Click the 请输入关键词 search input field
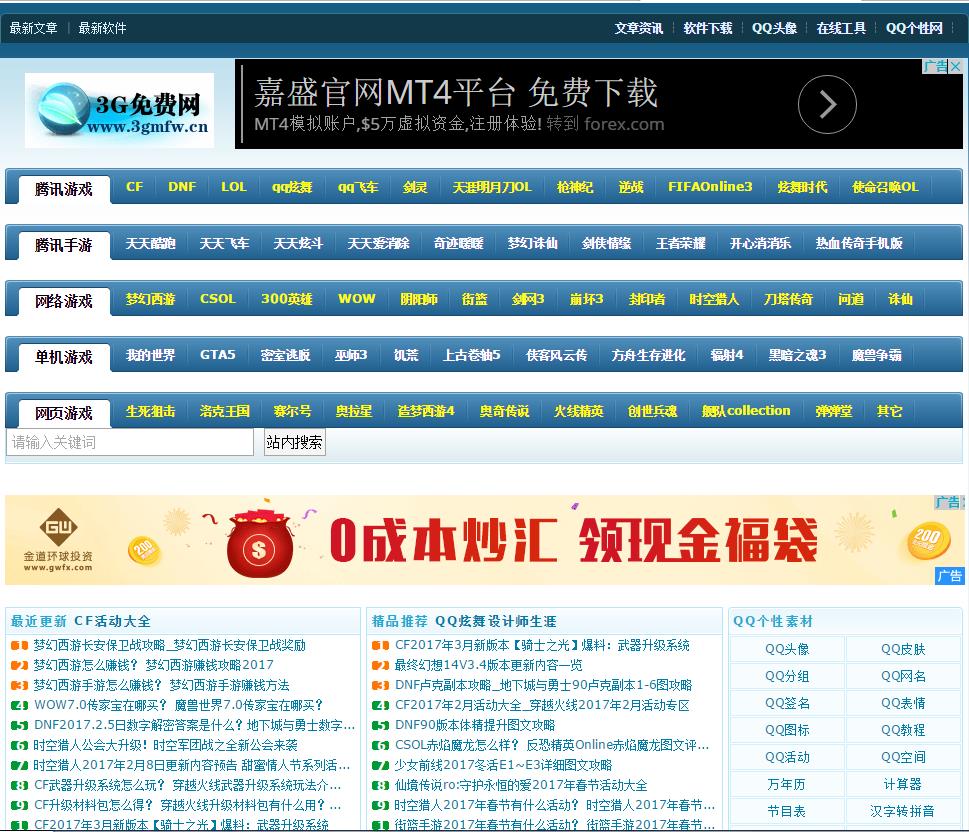Viewport: 969px width, 832px height. click(130, 443)
